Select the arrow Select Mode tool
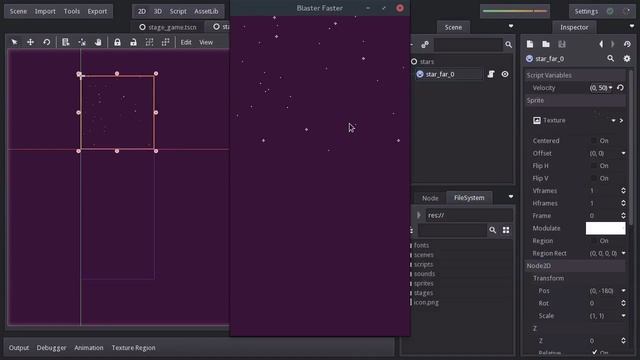Image resolution: width=640 pixels, height=360 pixels. (14, 42)
